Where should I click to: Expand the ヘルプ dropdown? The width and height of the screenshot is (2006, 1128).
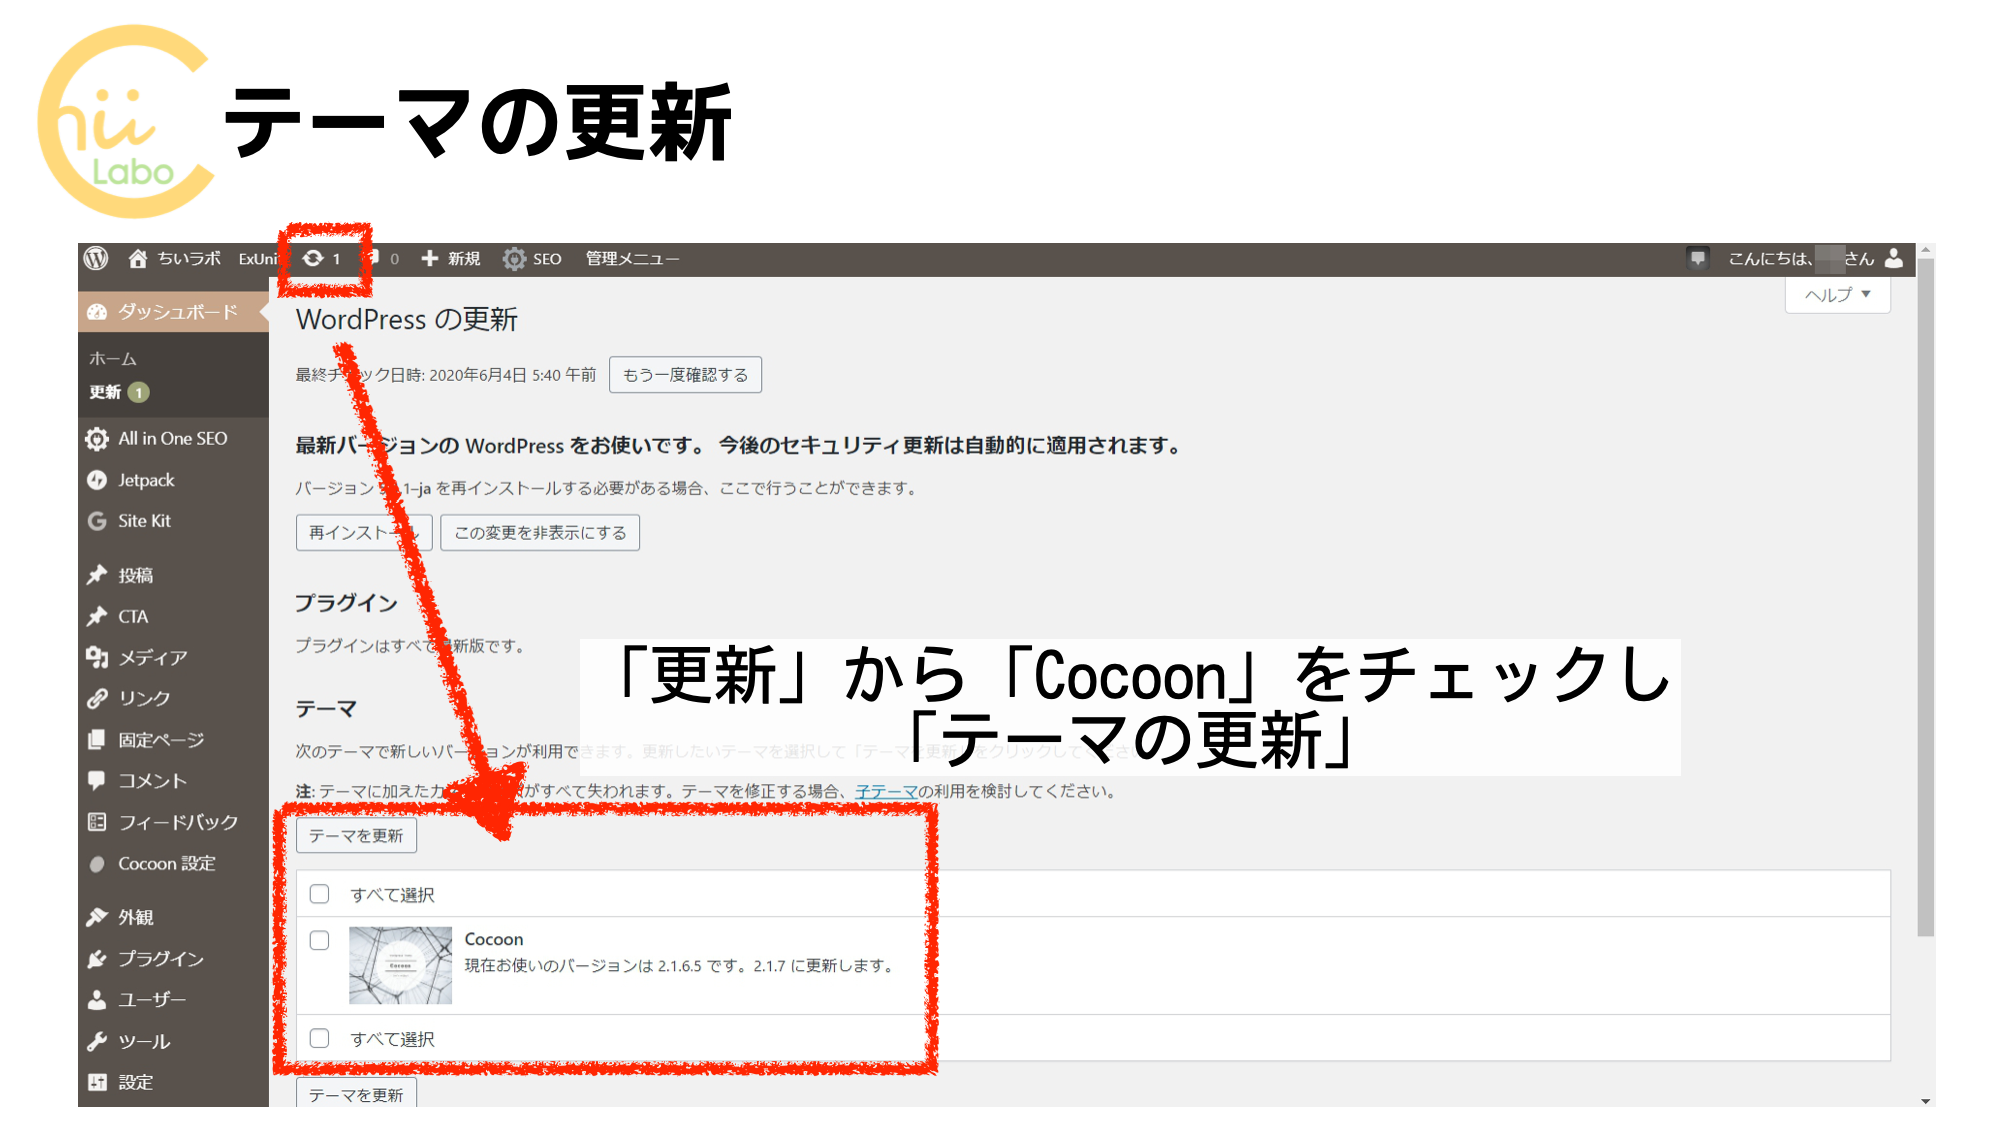1836,294
